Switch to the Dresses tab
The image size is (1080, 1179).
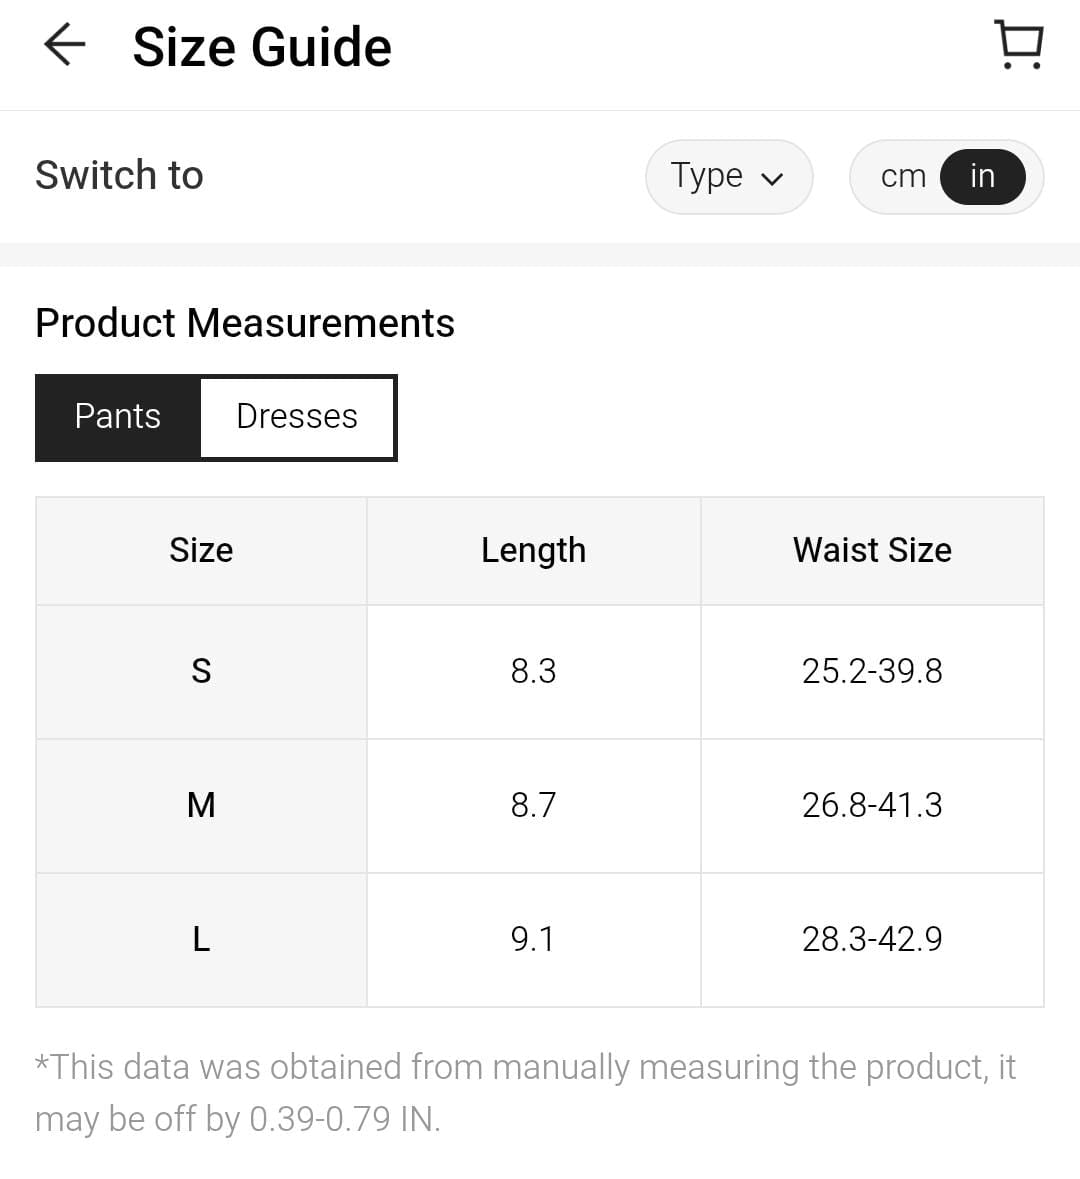297,417
